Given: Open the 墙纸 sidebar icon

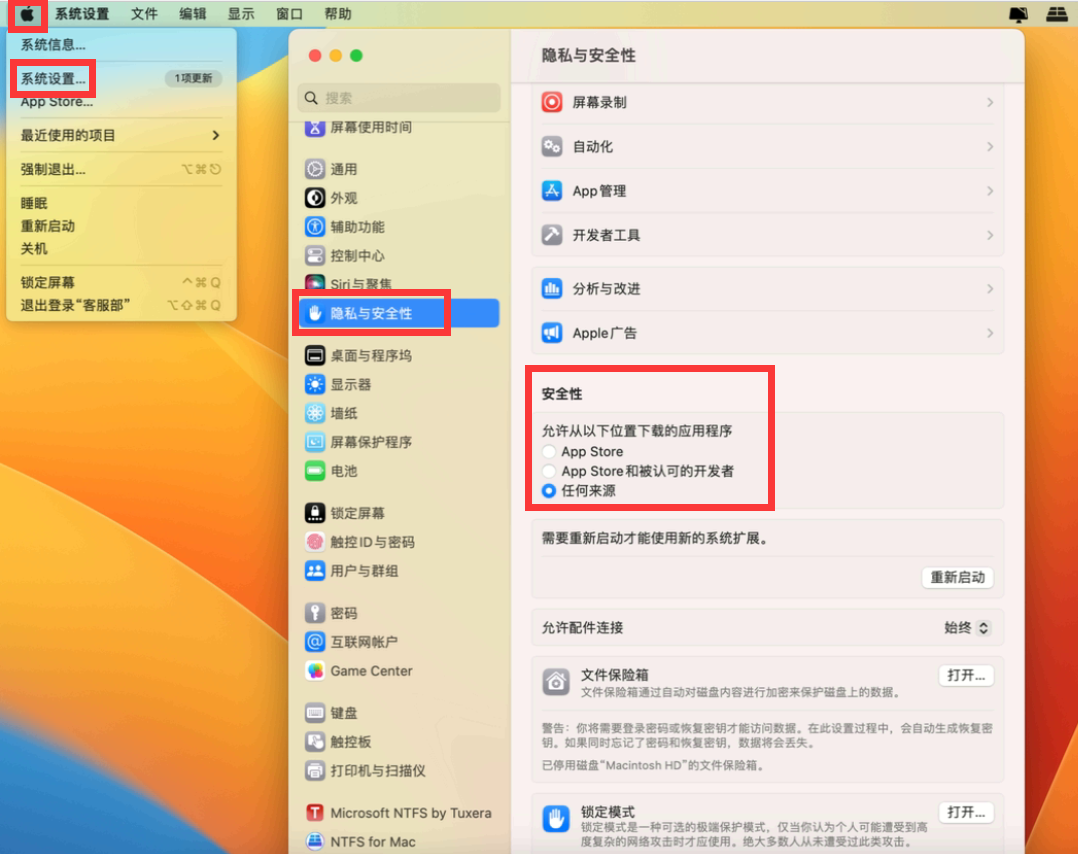Looking at the screenshot, I should coord(315,413).
